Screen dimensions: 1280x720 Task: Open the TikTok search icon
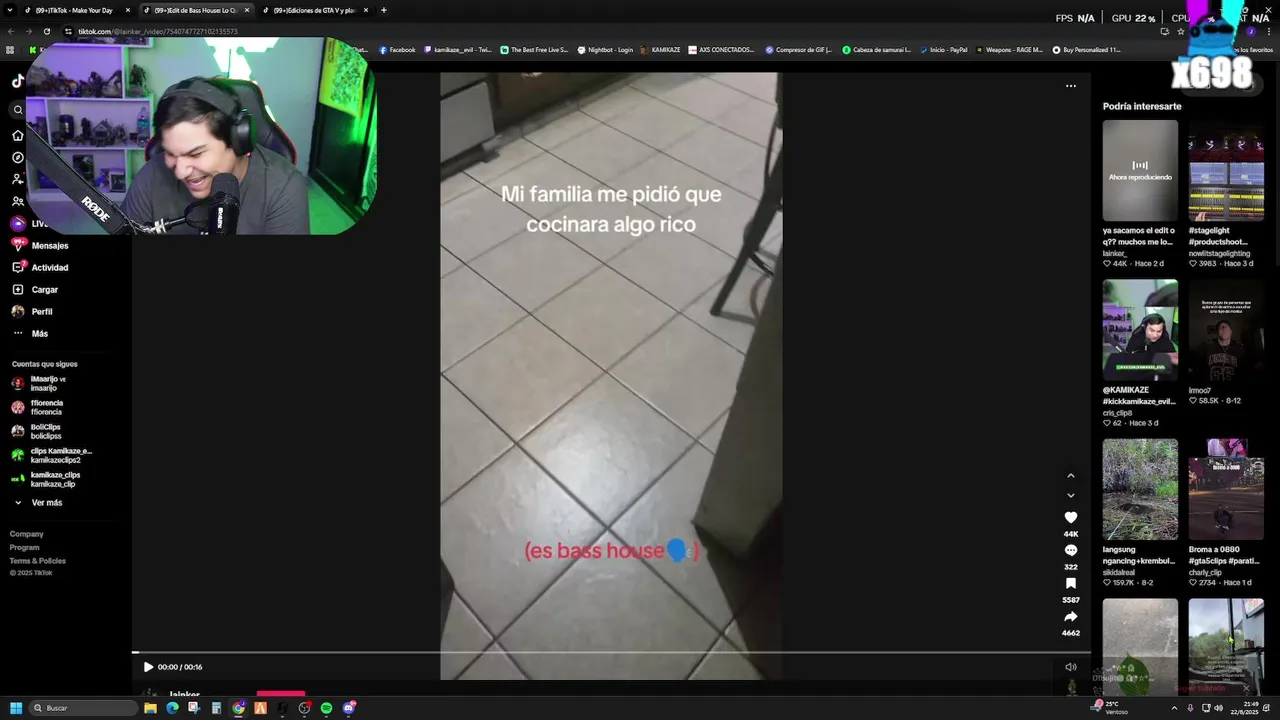17,110
